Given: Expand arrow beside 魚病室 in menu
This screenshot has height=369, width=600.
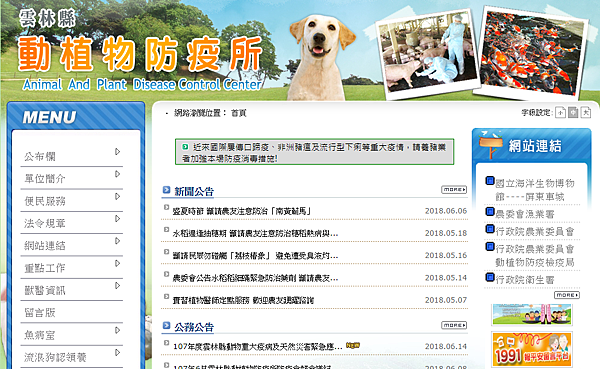Looking at the screenshot, I should point(117,330).
